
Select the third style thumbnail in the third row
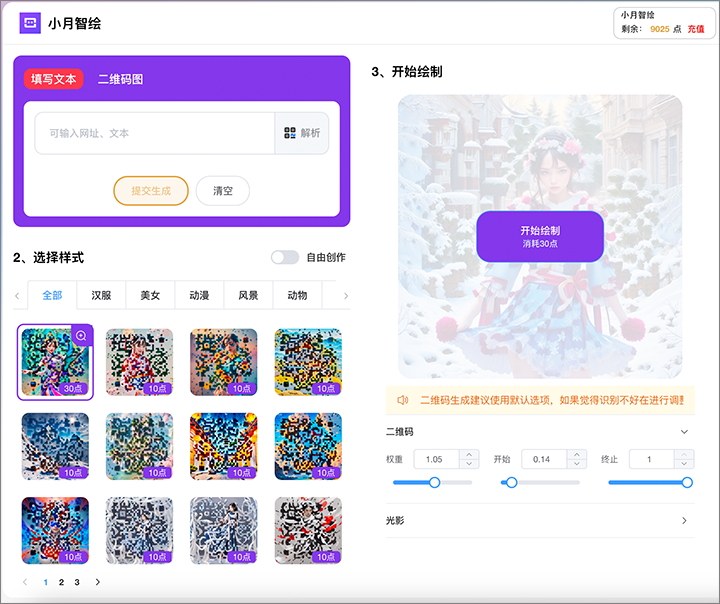(x=224, y=531)
